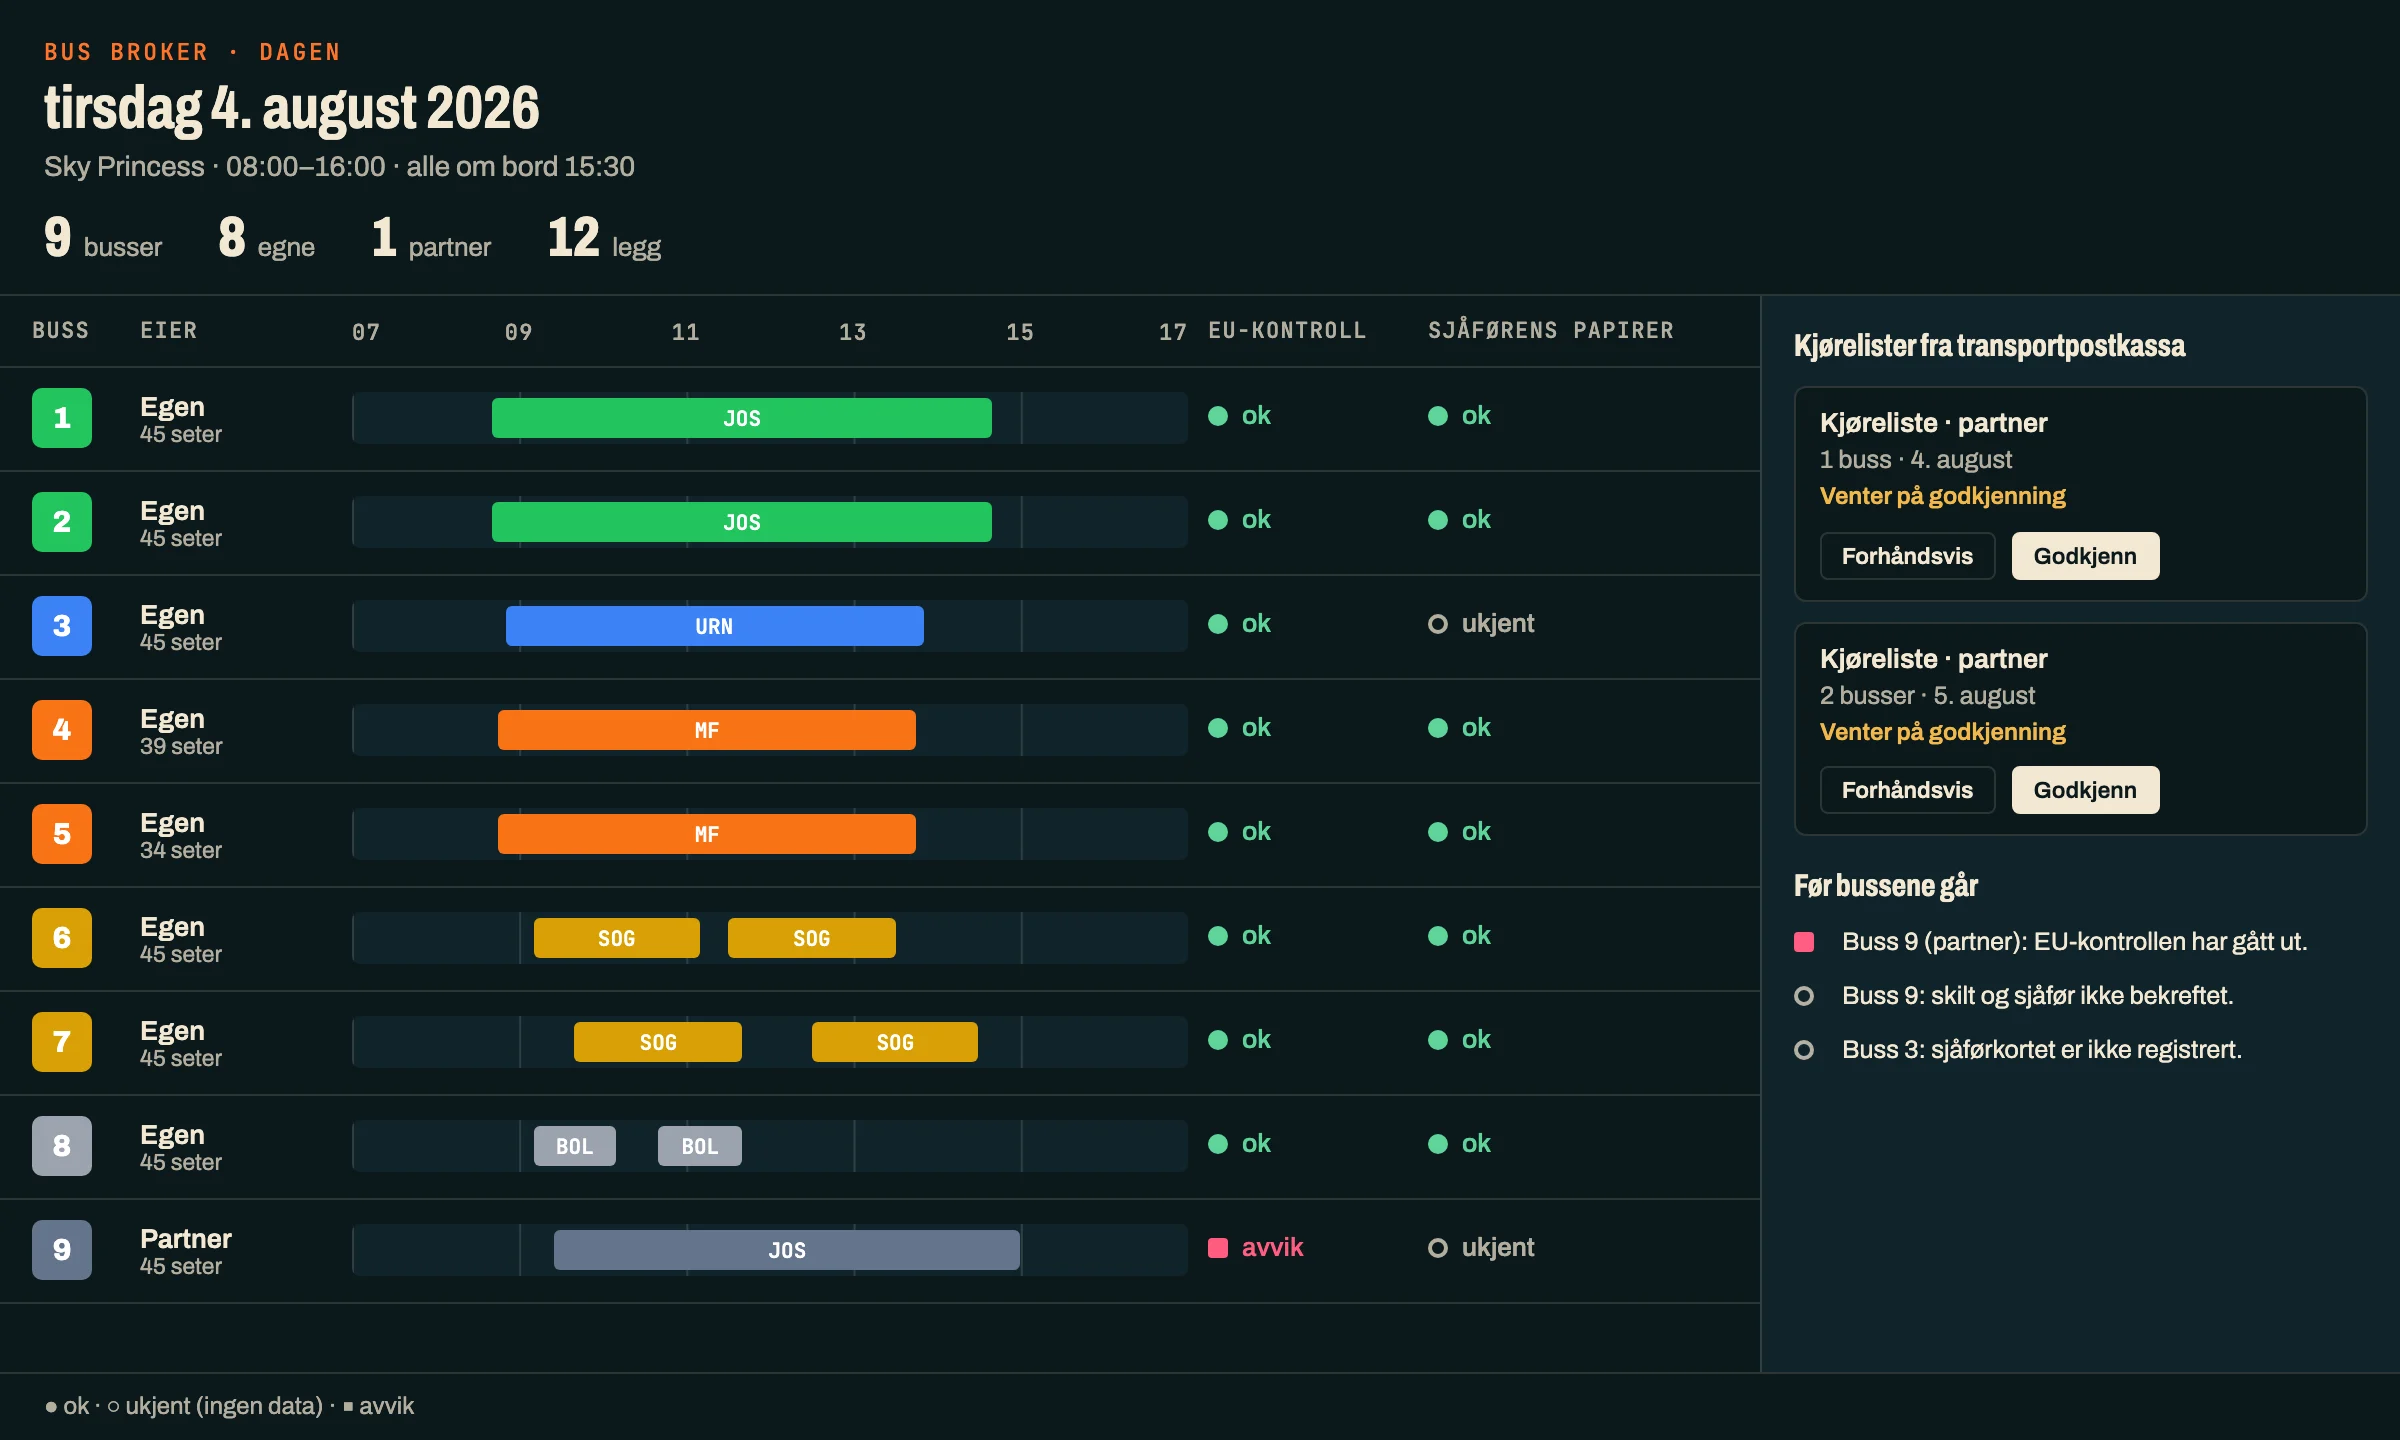Screen dimensions: 2400x1440
Task: Select the JOS leg bar on bus 2
Action: (x=742, y=522)
